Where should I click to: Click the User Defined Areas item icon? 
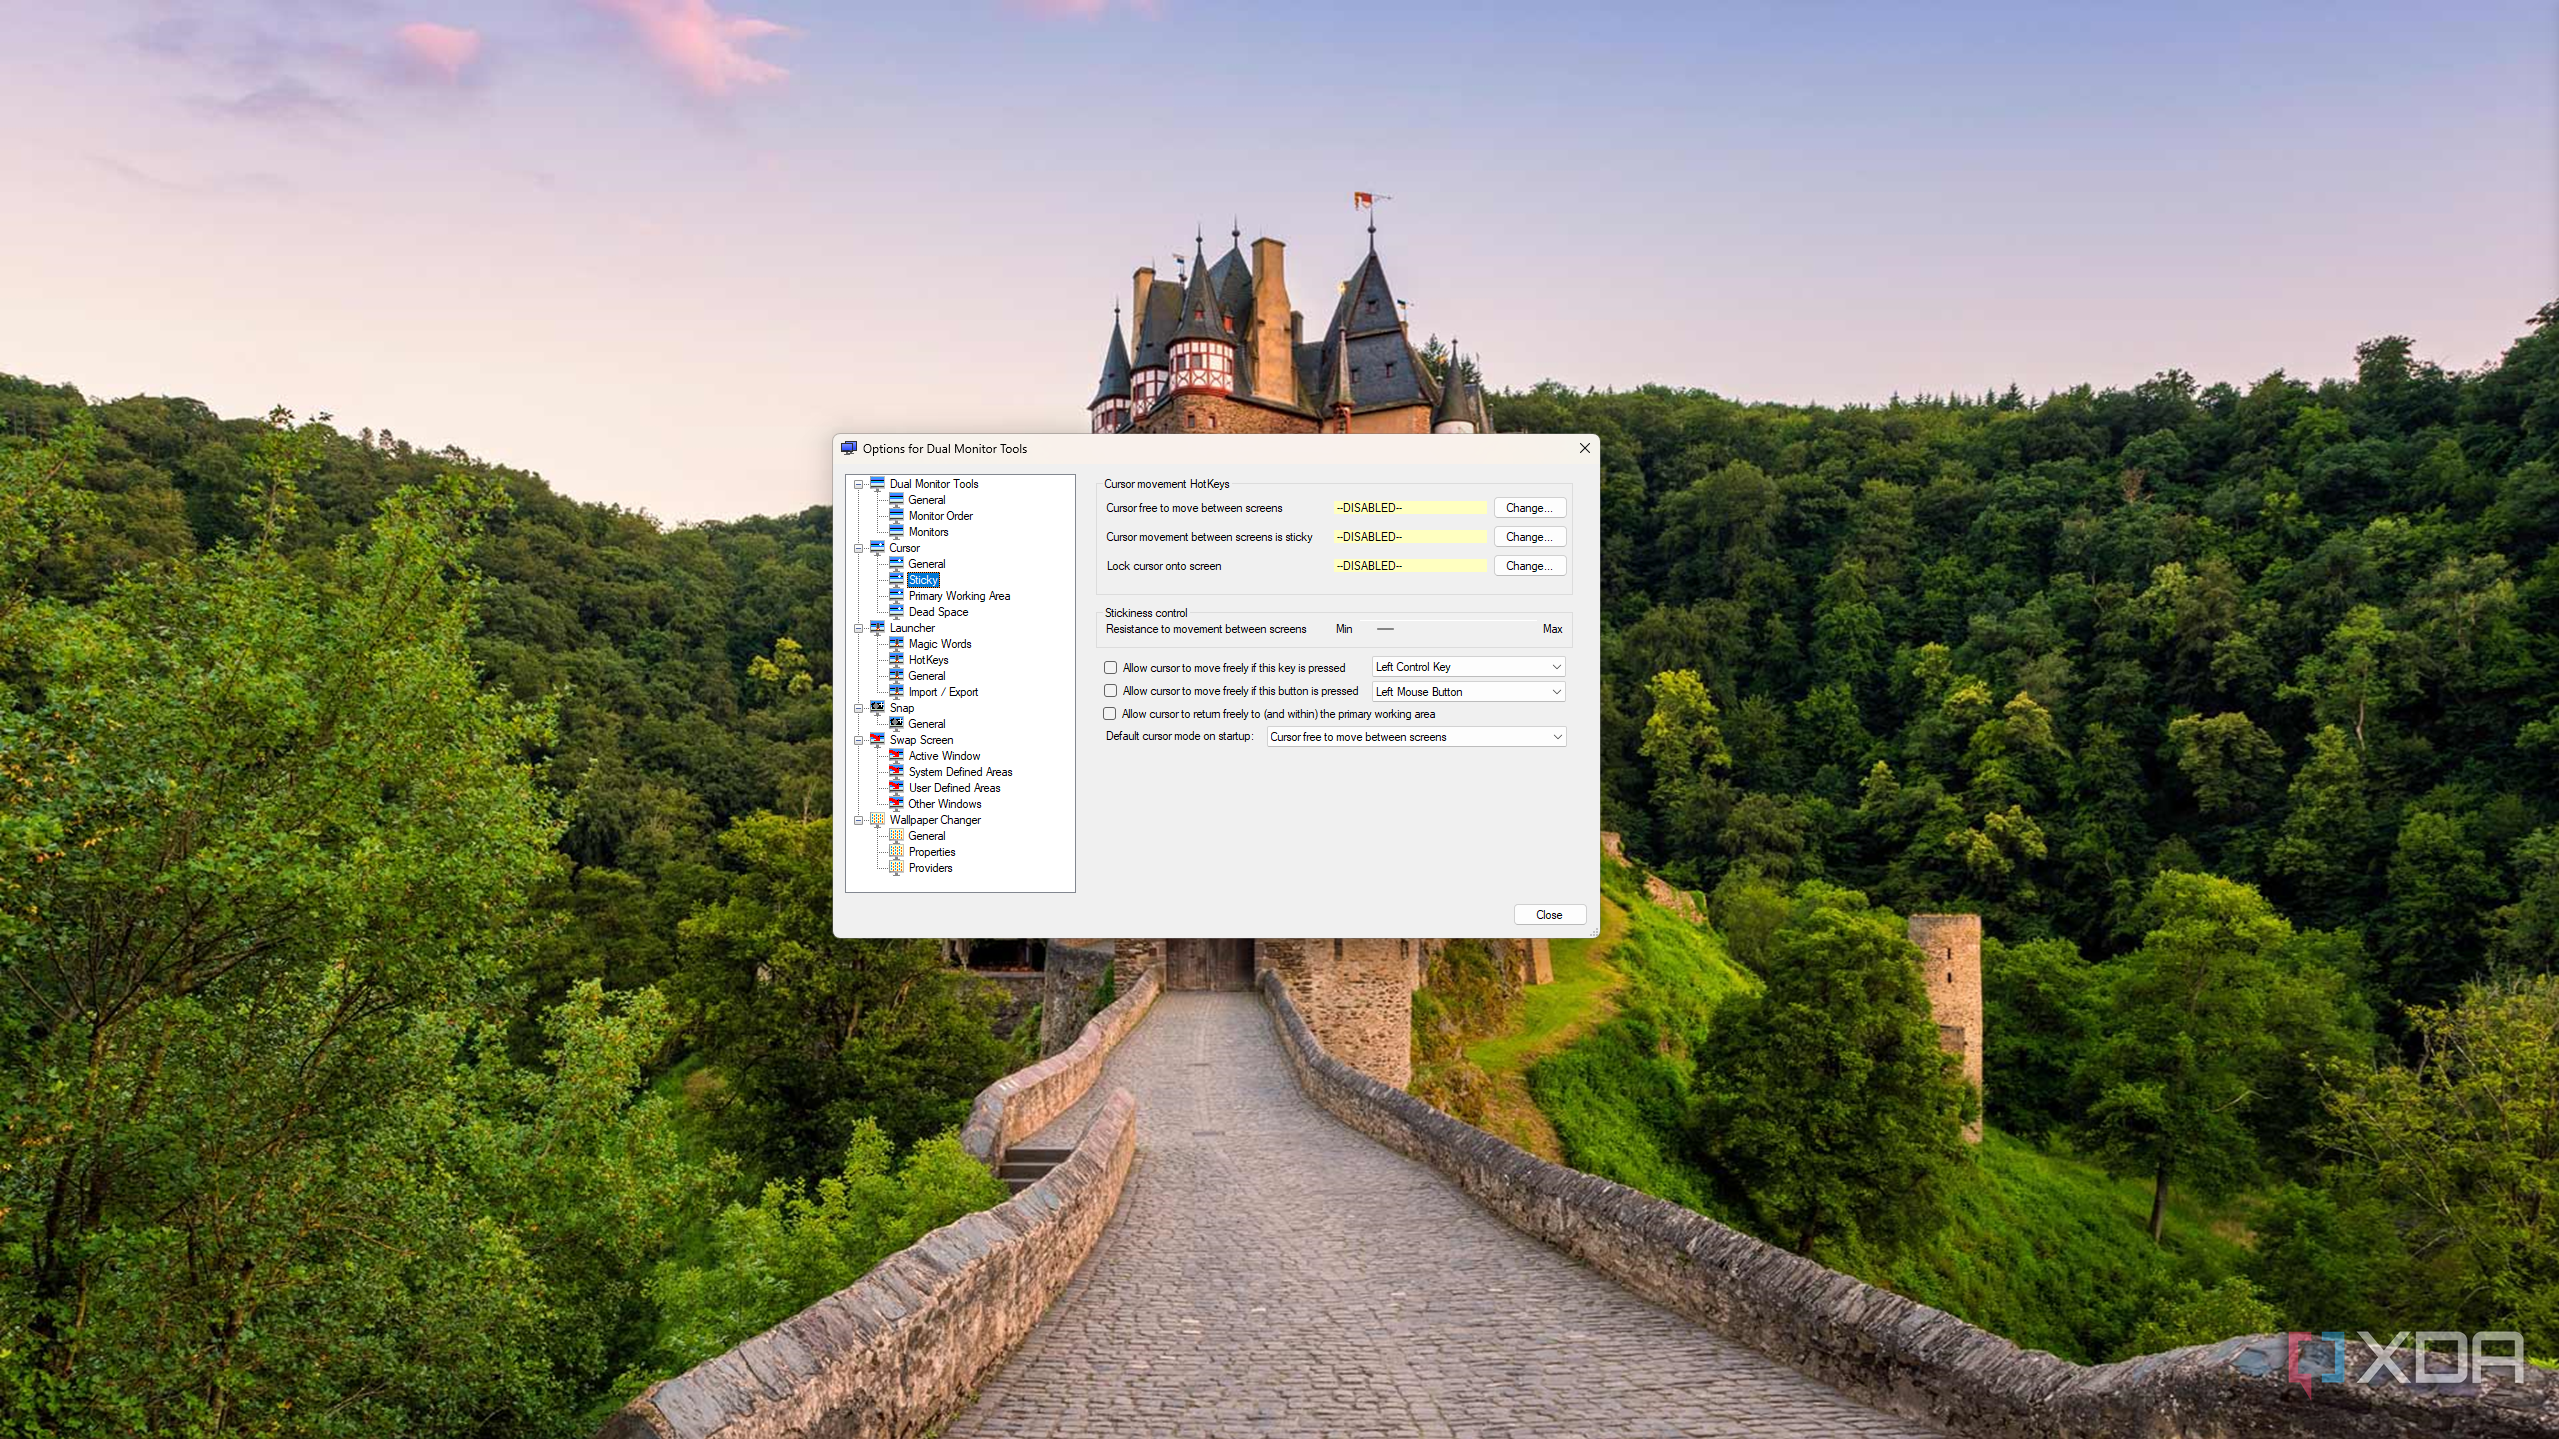tap(896, 788)
